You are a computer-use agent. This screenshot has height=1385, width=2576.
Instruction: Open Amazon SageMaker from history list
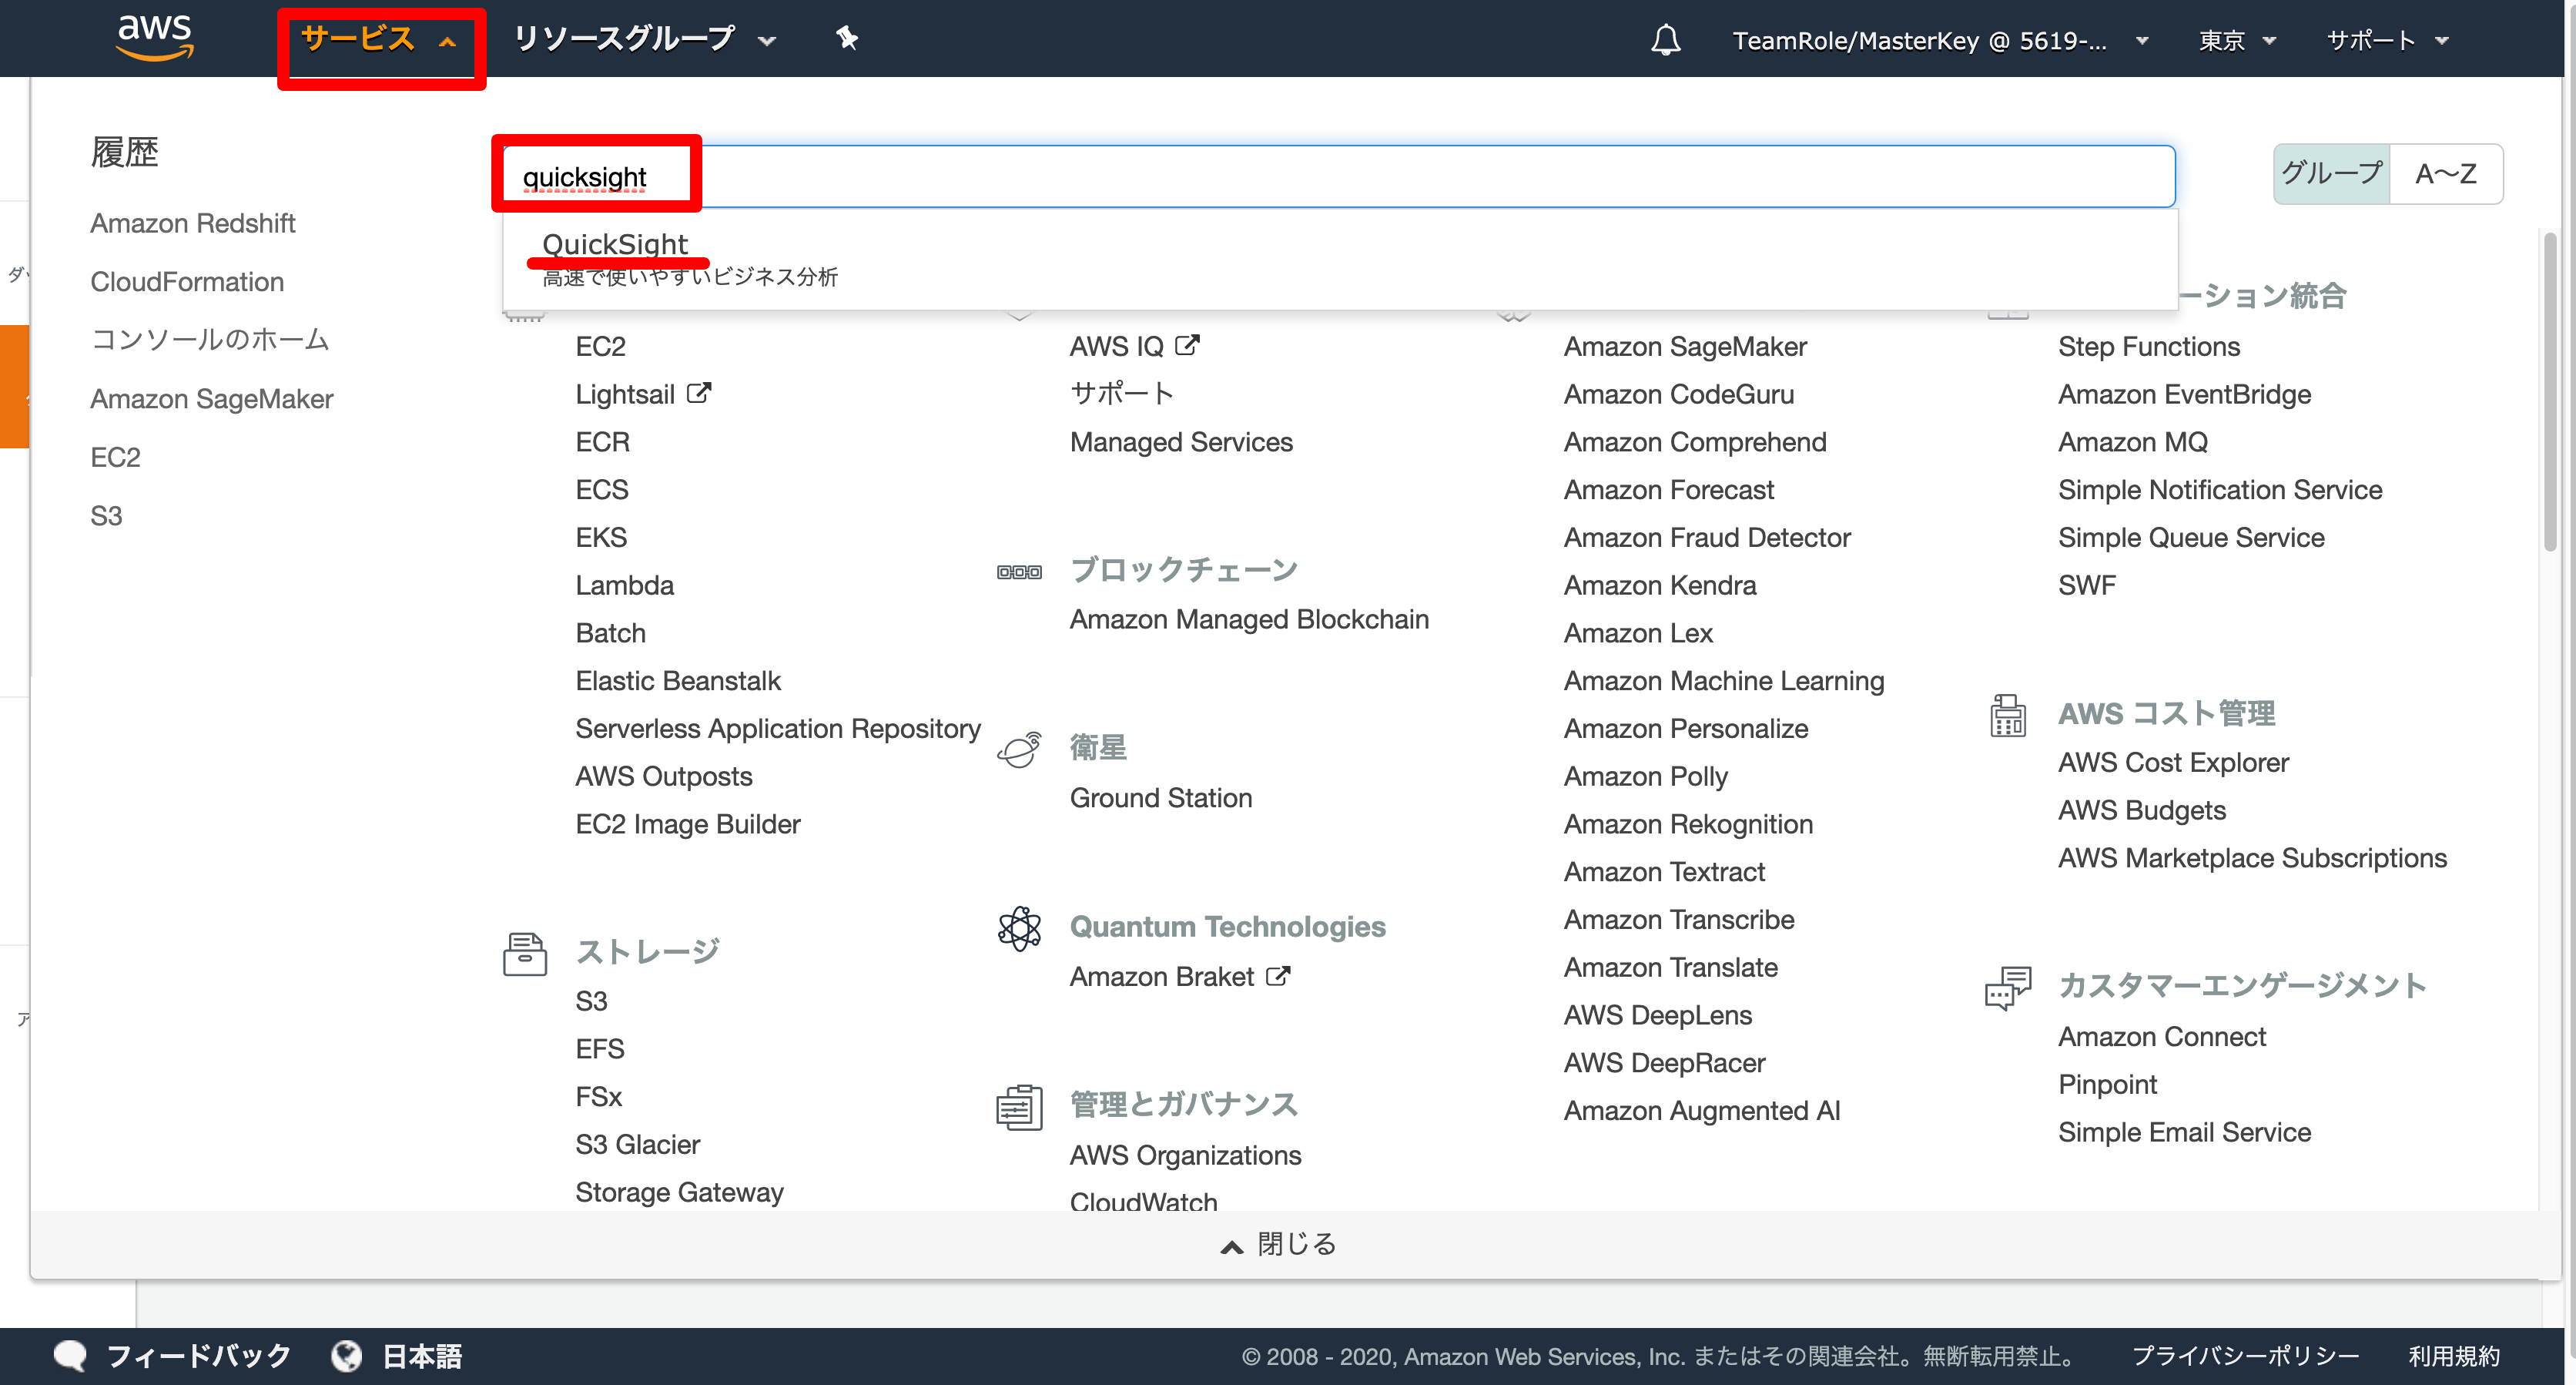pyautogui.click(x=212, y=399)
